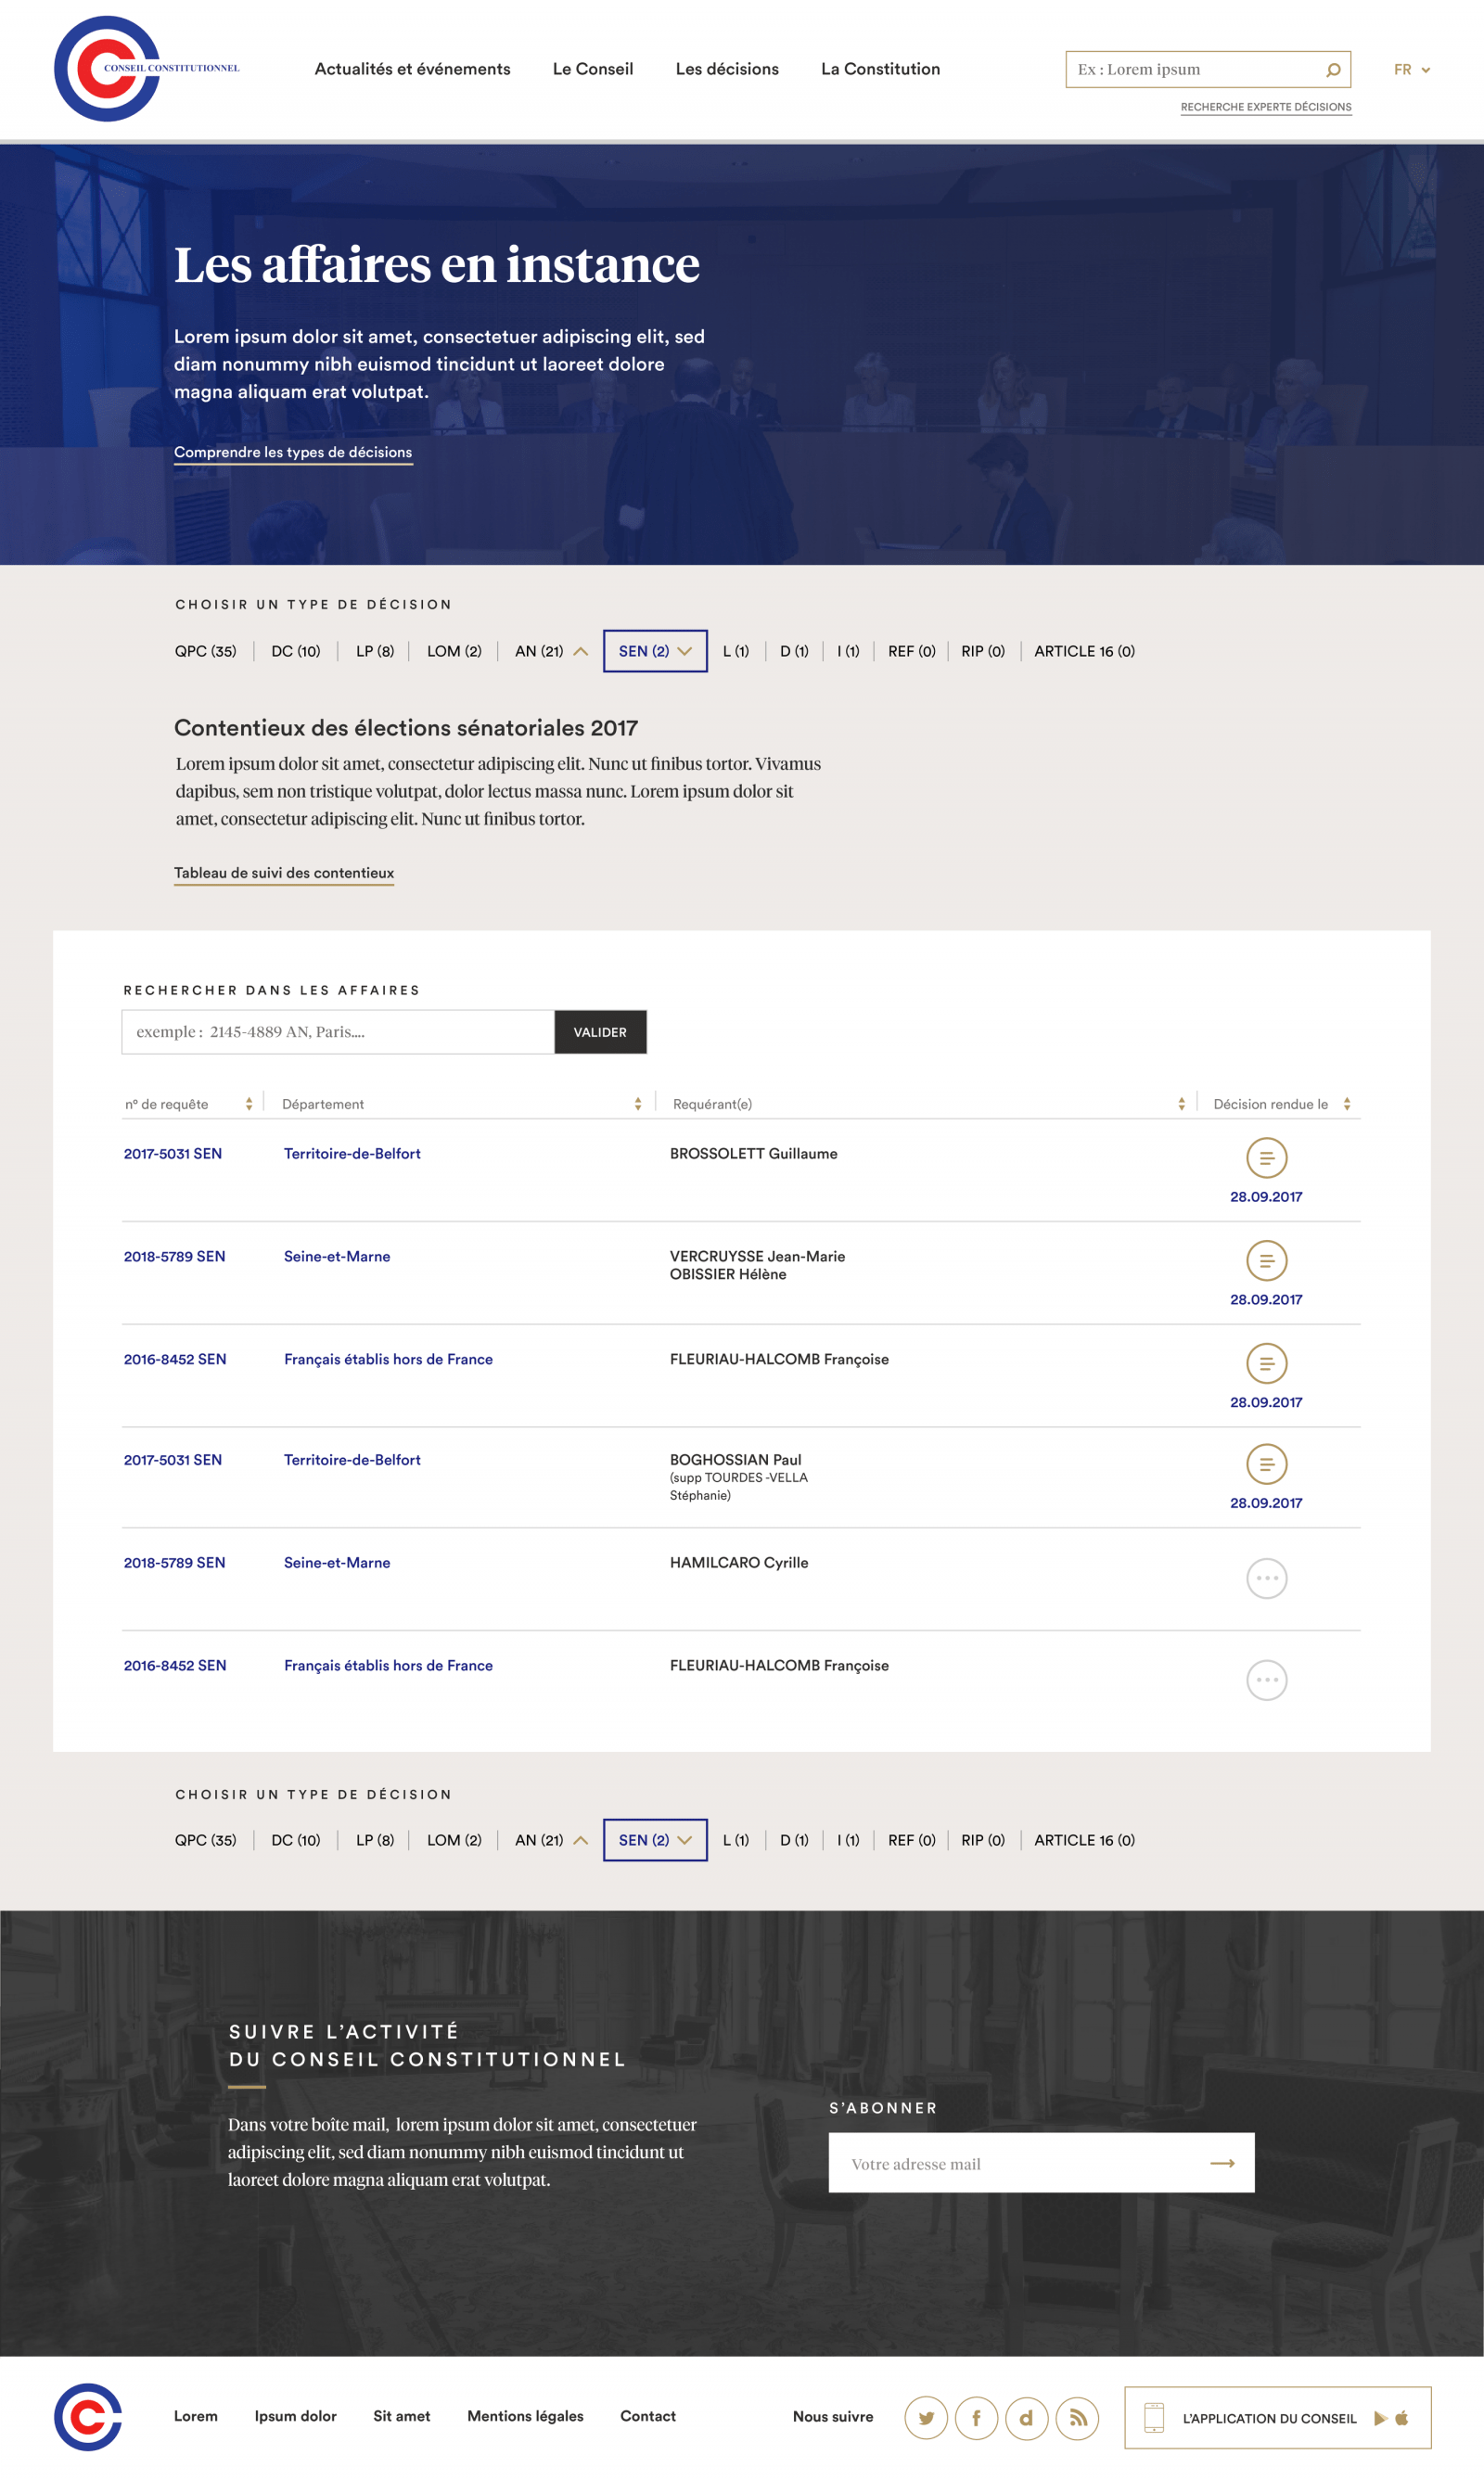This screenshot has width=1484, height=2480.
Task: Open Le Conseil menu
Action: tap(593, 69)
